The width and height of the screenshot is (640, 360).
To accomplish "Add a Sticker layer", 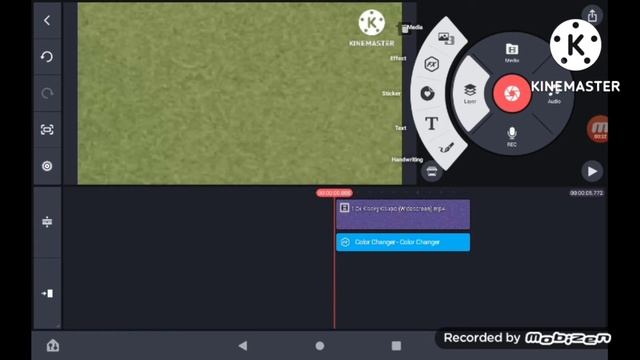I will coord(427,93).
